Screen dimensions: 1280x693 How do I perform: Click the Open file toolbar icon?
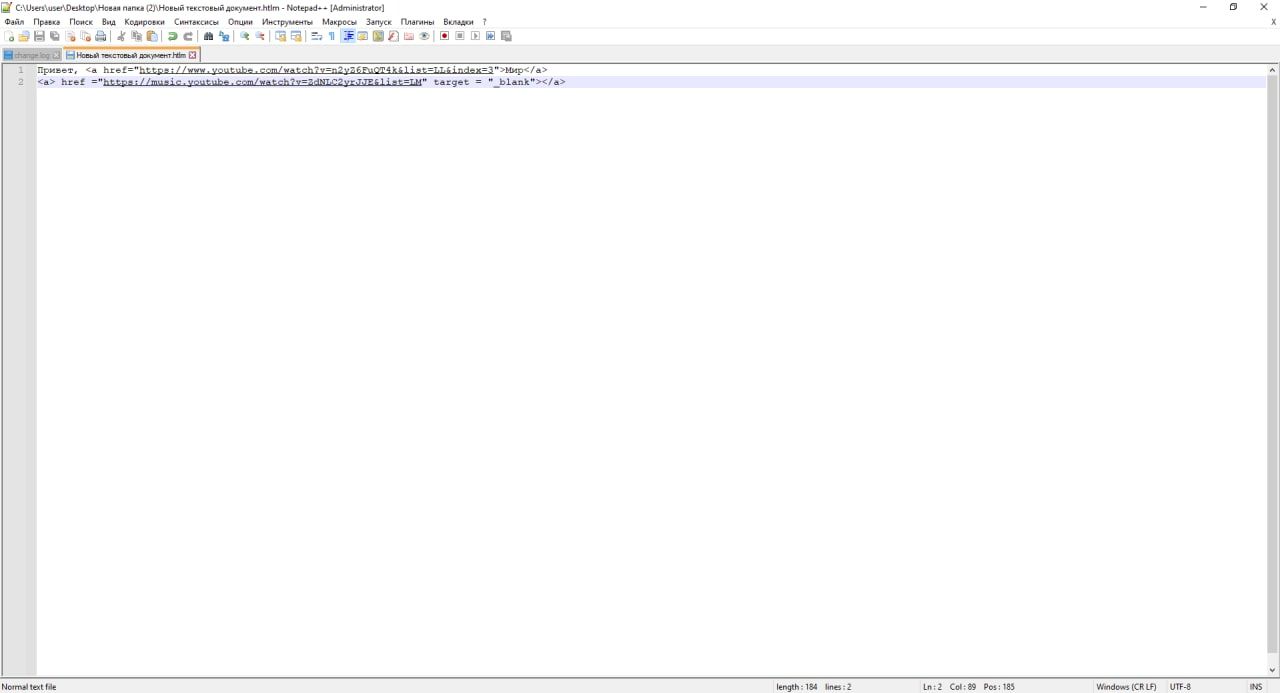24,36
